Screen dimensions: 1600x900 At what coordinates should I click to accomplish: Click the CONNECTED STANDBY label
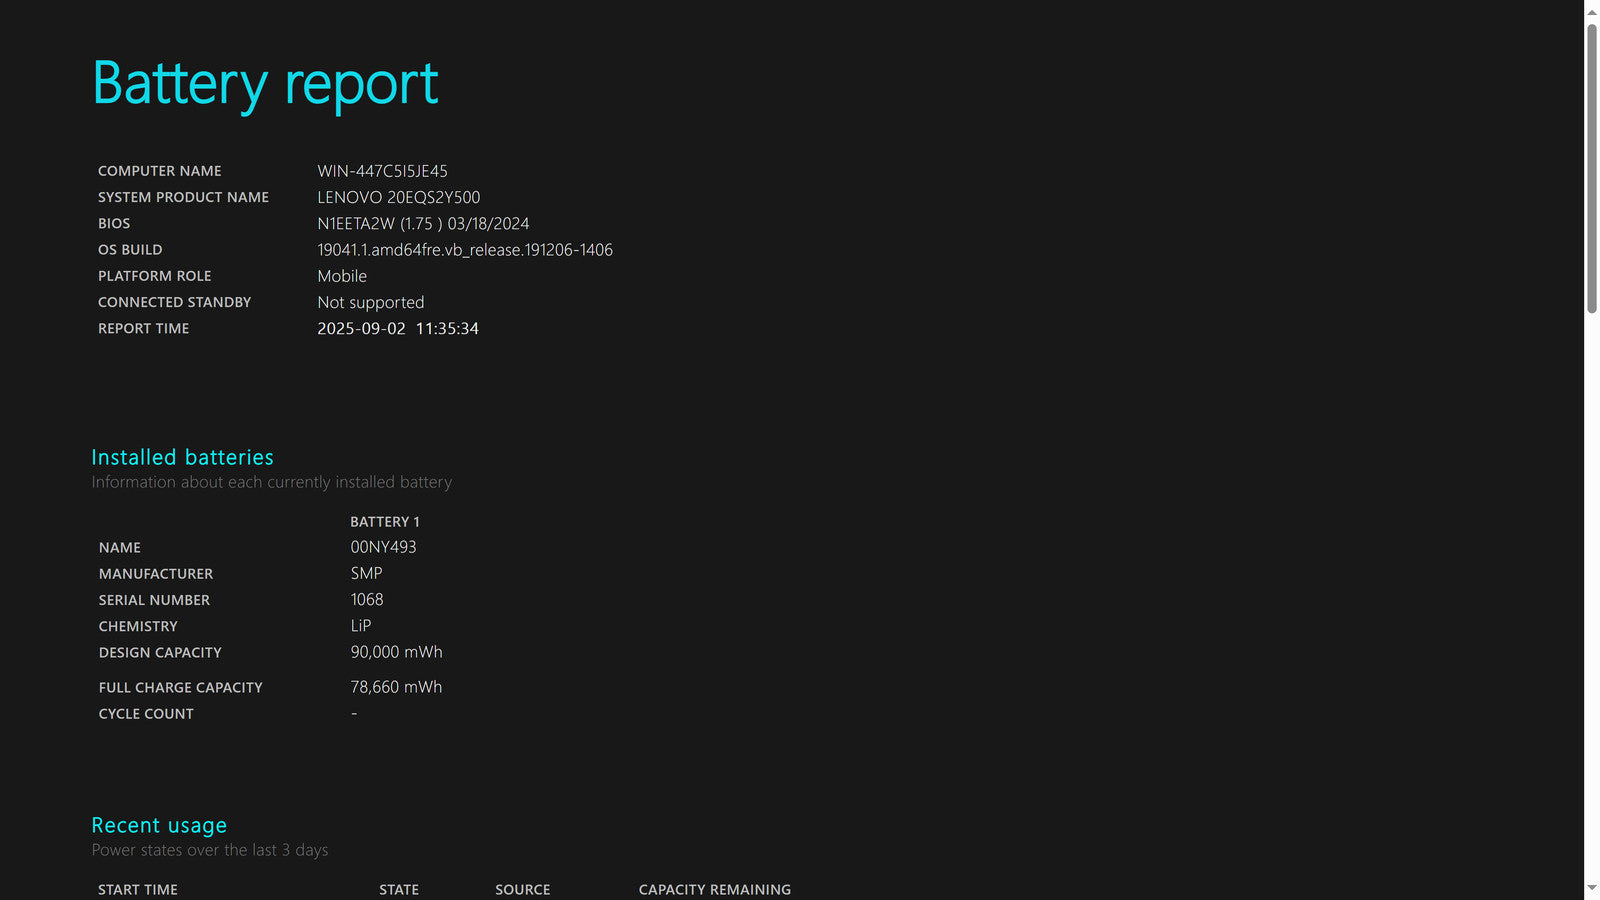click(175, 302)
